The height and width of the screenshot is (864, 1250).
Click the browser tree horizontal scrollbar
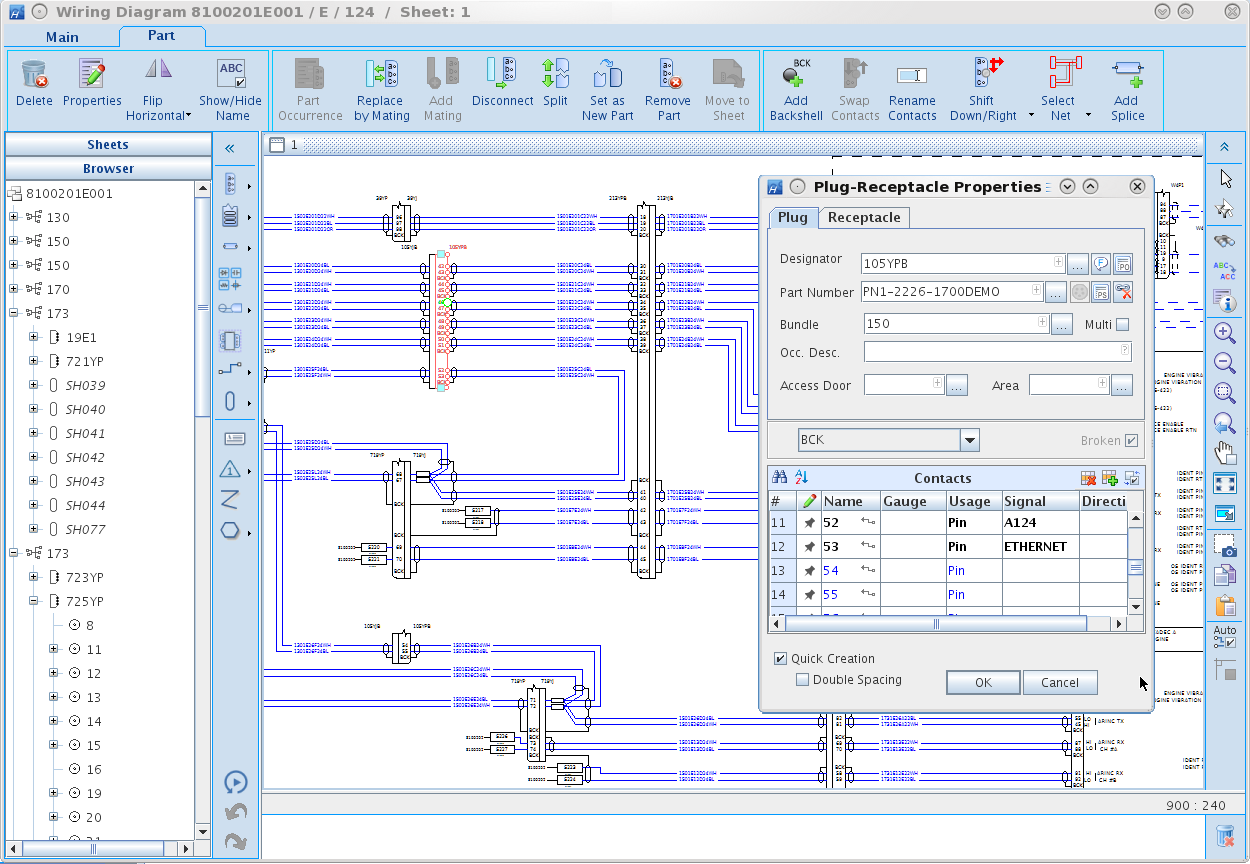(x=100, y=850)
